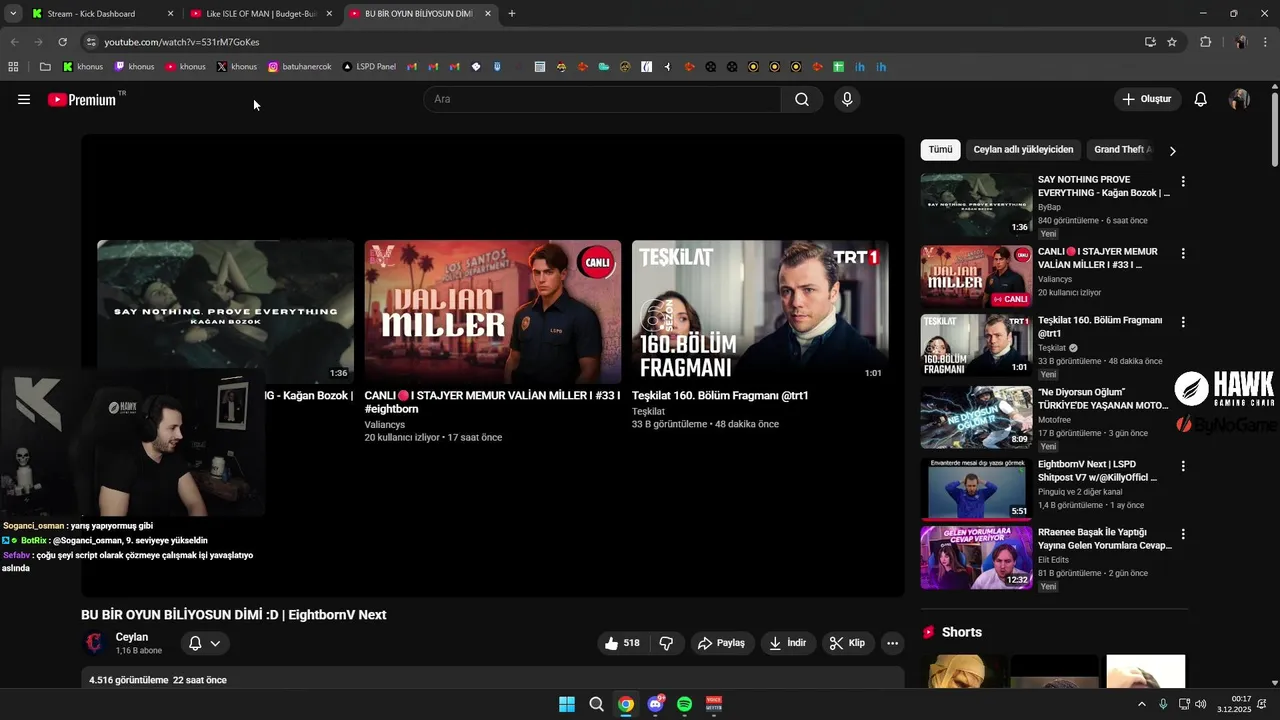Open LSPD Panel bookmark
1280x720 pixels.
click(369, 67)
